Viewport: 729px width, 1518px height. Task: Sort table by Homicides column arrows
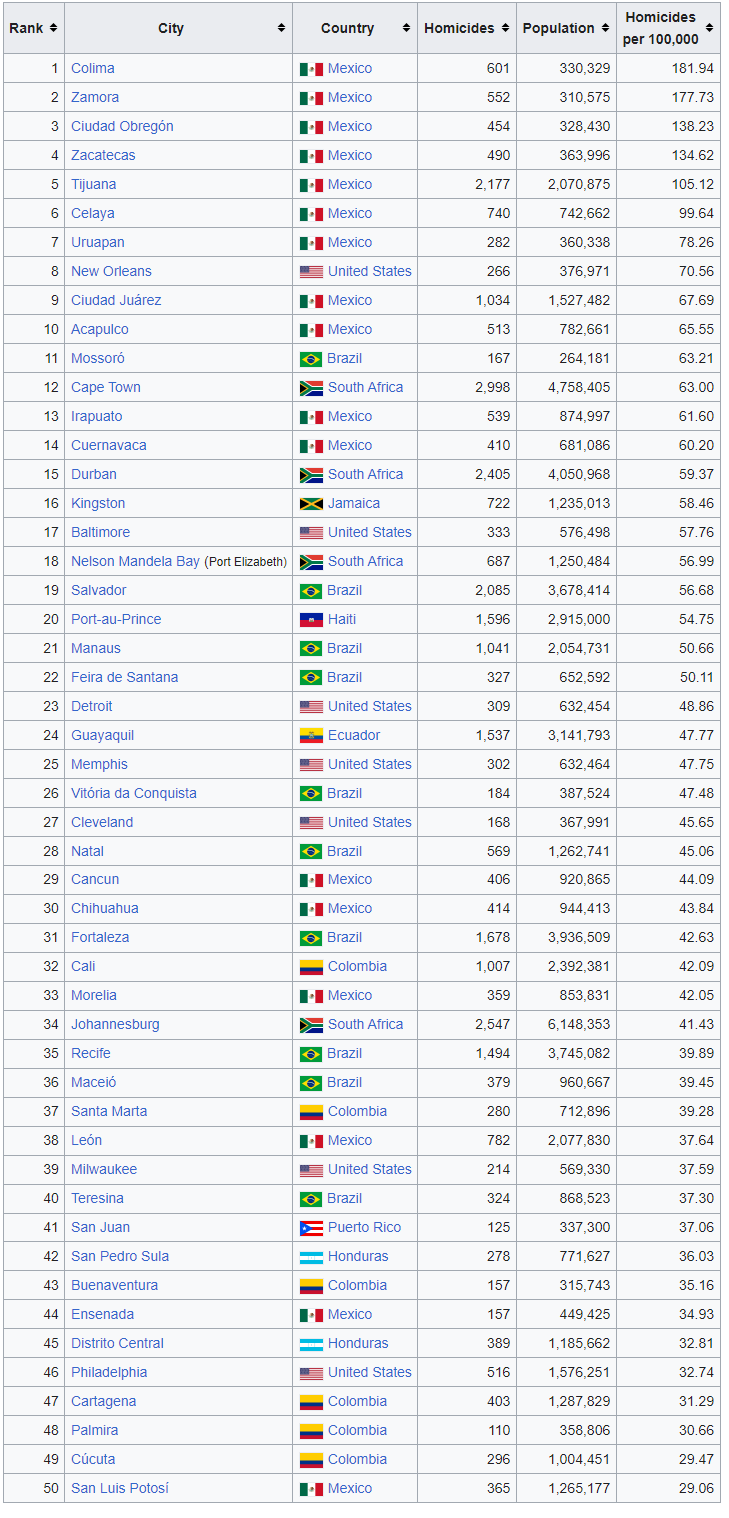[x=505, y=28]
